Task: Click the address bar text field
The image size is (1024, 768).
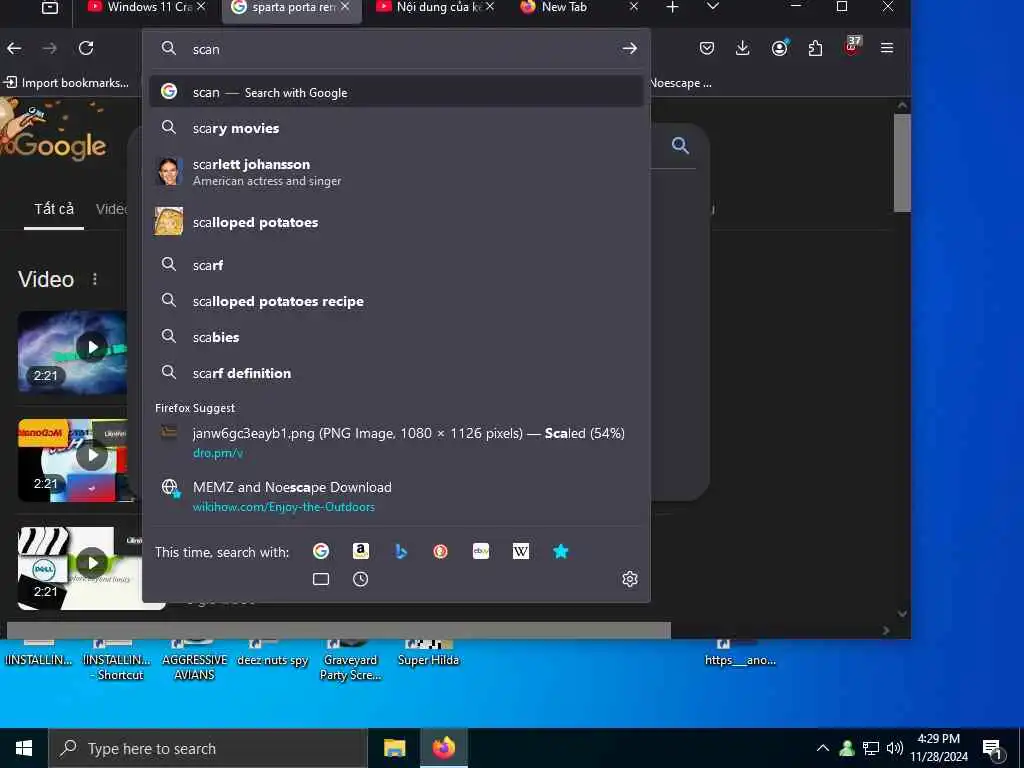Action: click(x=396, y=48)
